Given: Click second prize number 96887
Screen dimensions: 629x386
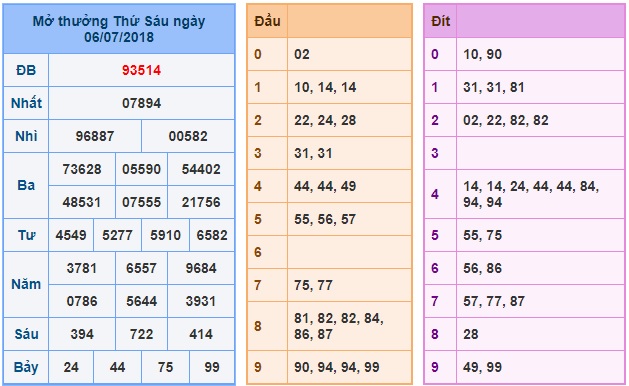Looking at the screenshot, I should pyautogui.click(x=95, y=136).
